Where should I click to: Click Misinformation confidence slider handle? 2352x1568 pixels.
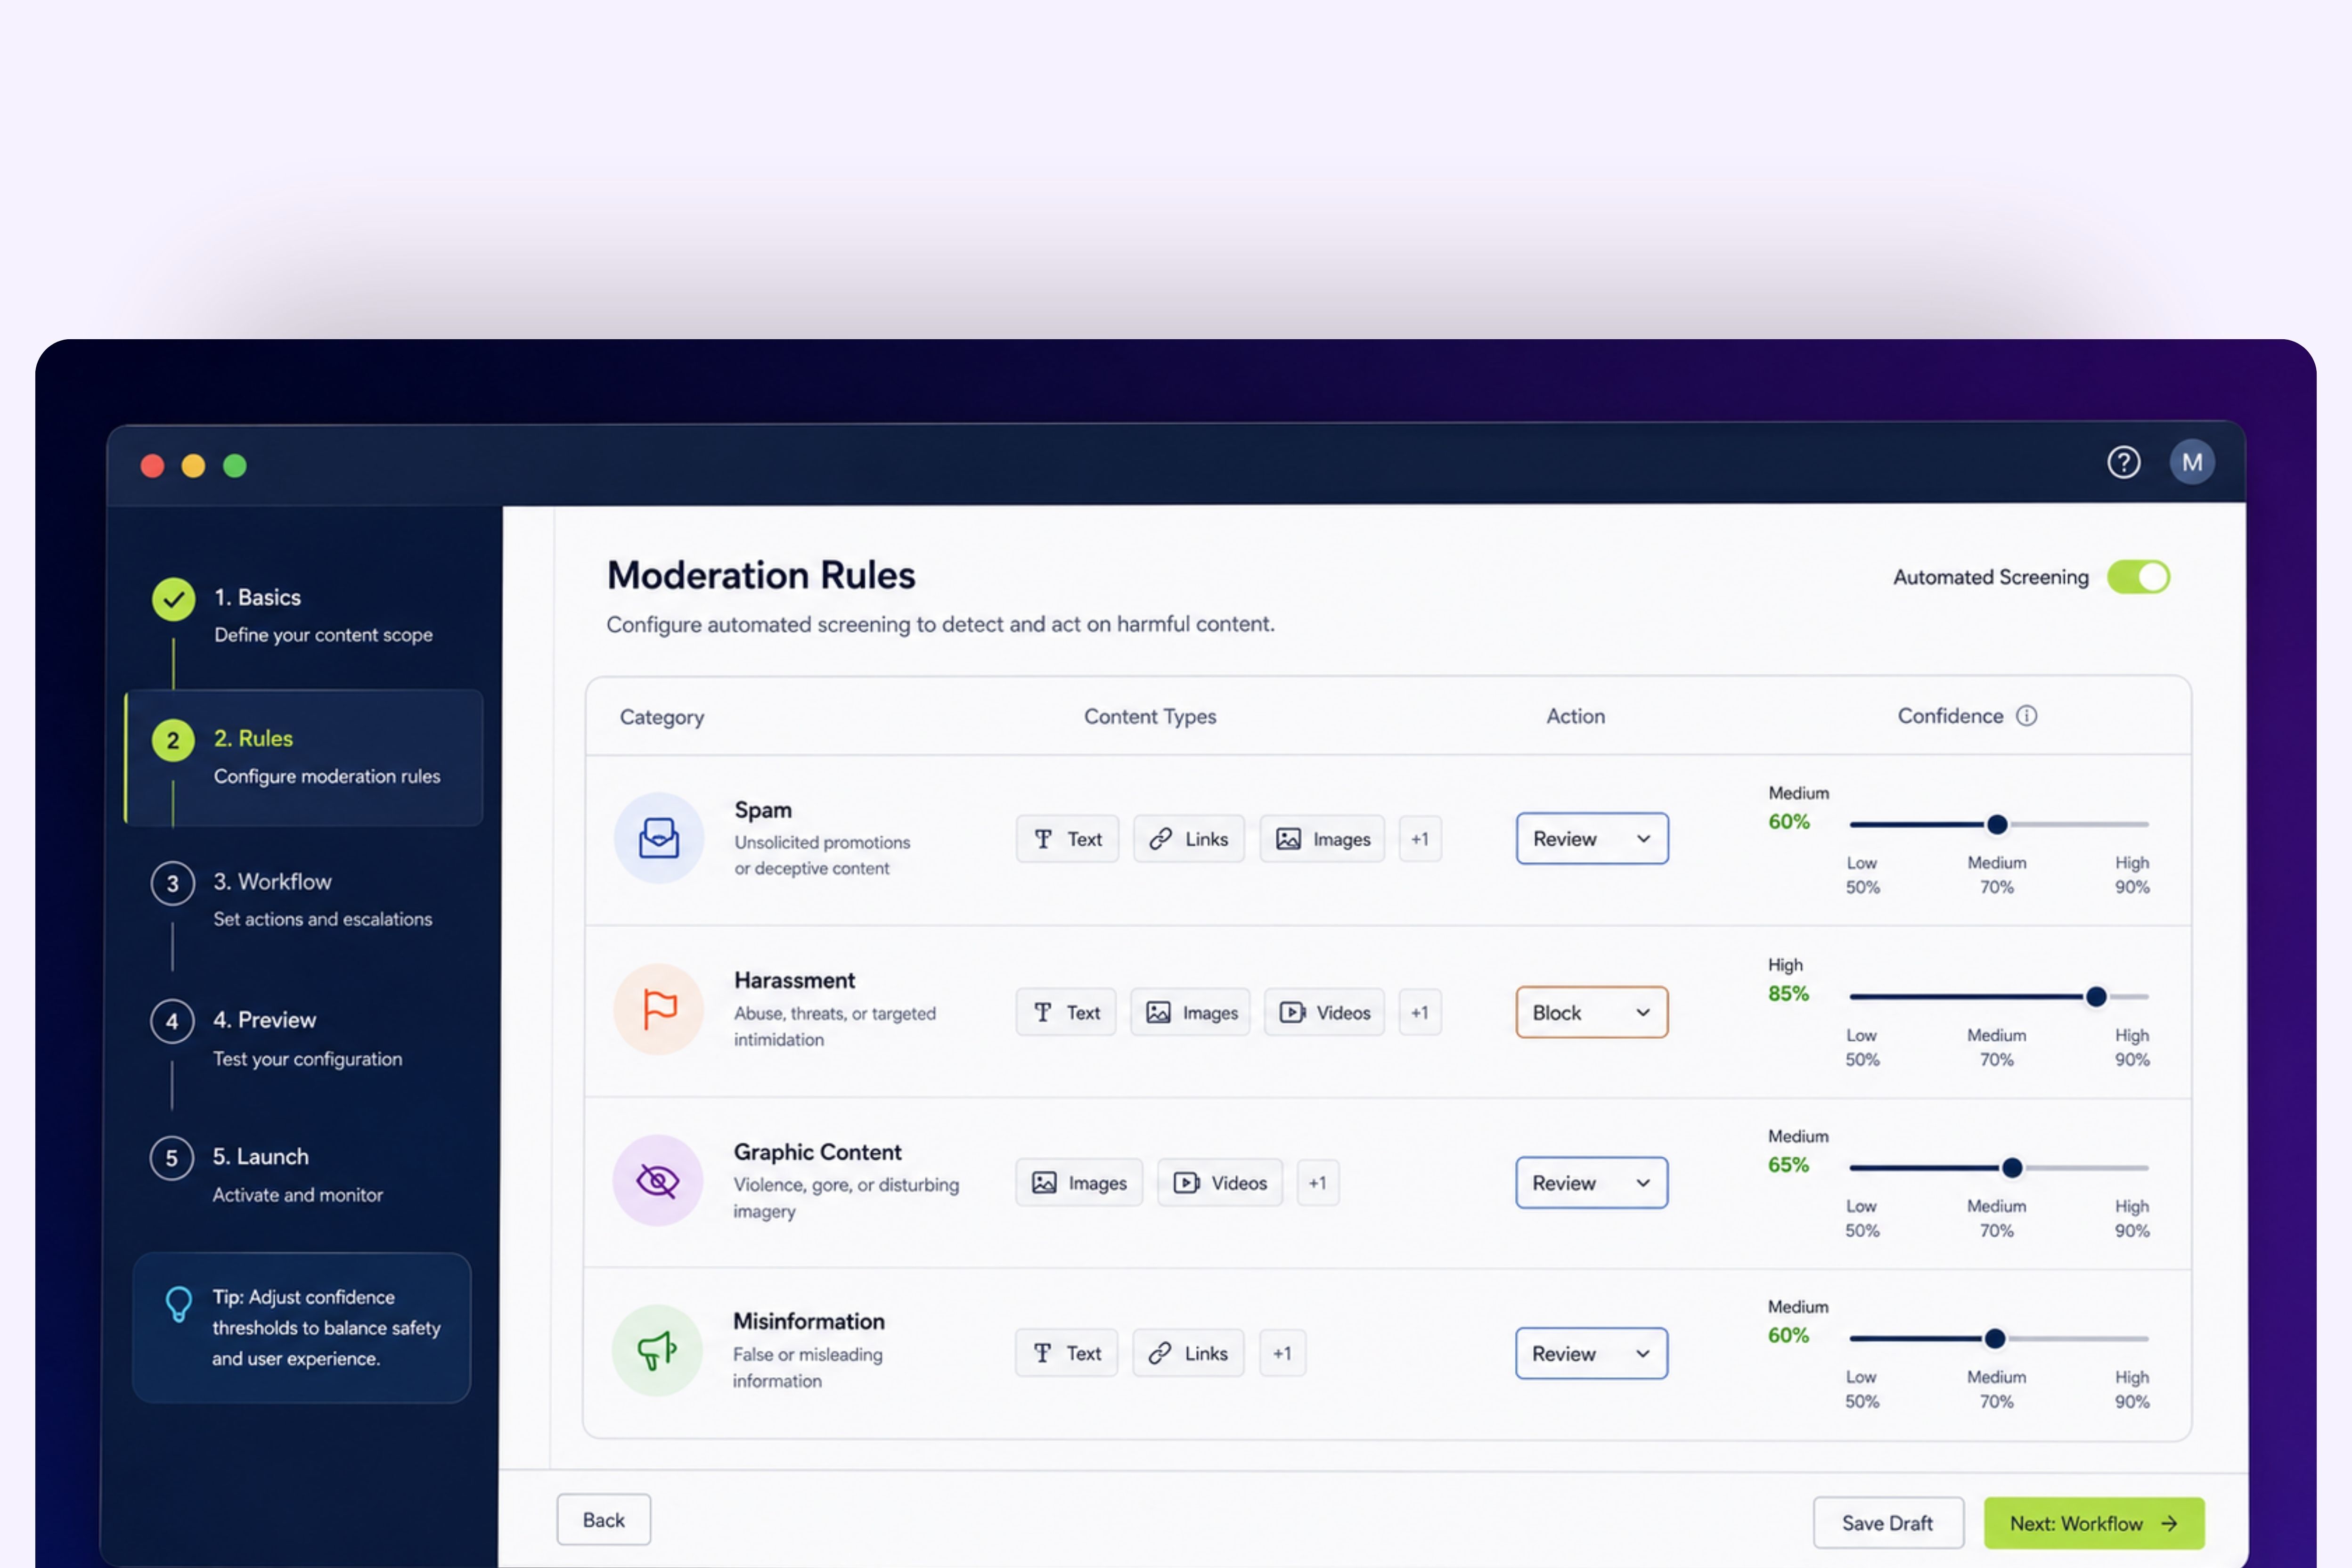(1995, 1338)
